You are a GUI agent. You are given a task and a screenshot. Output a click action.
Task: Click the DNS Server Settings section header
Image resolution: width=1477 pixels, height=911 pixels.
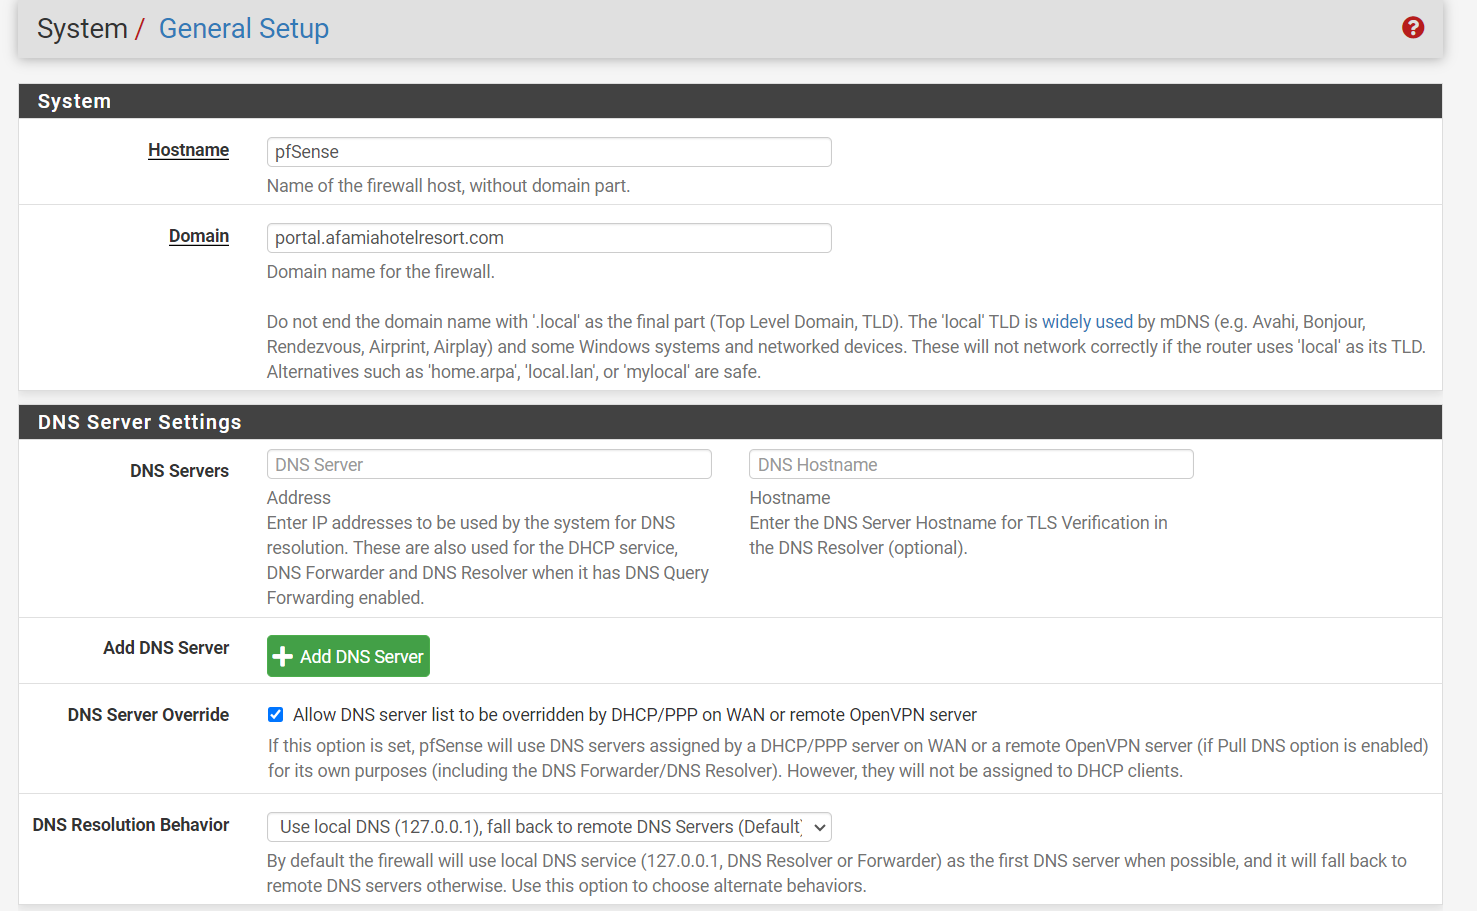click(730, 422)
